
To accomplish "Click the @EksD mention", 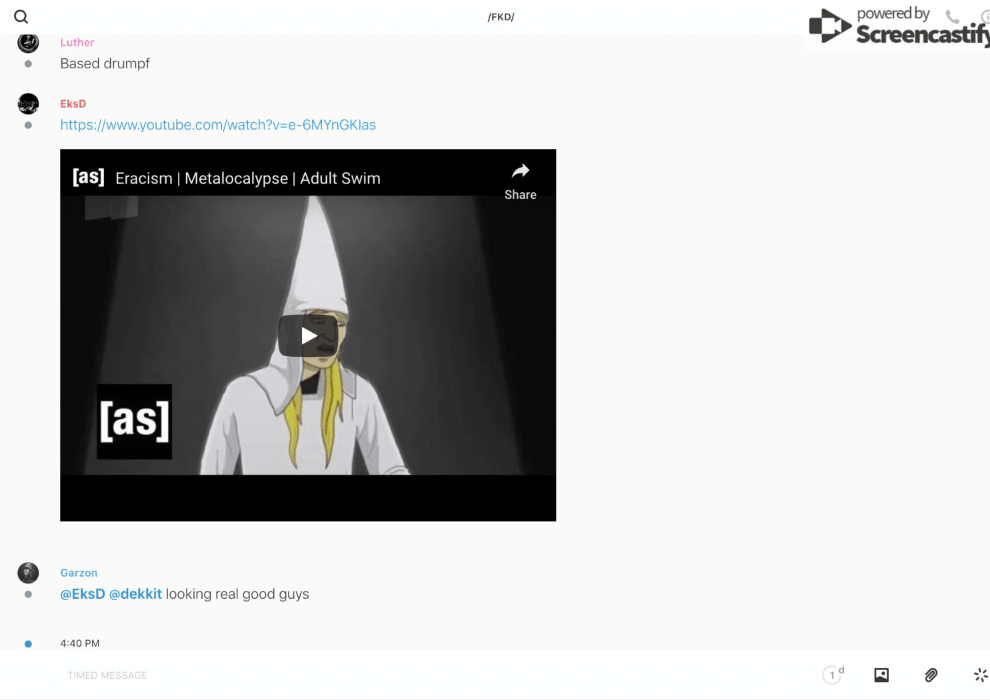I will click(82, 594).
